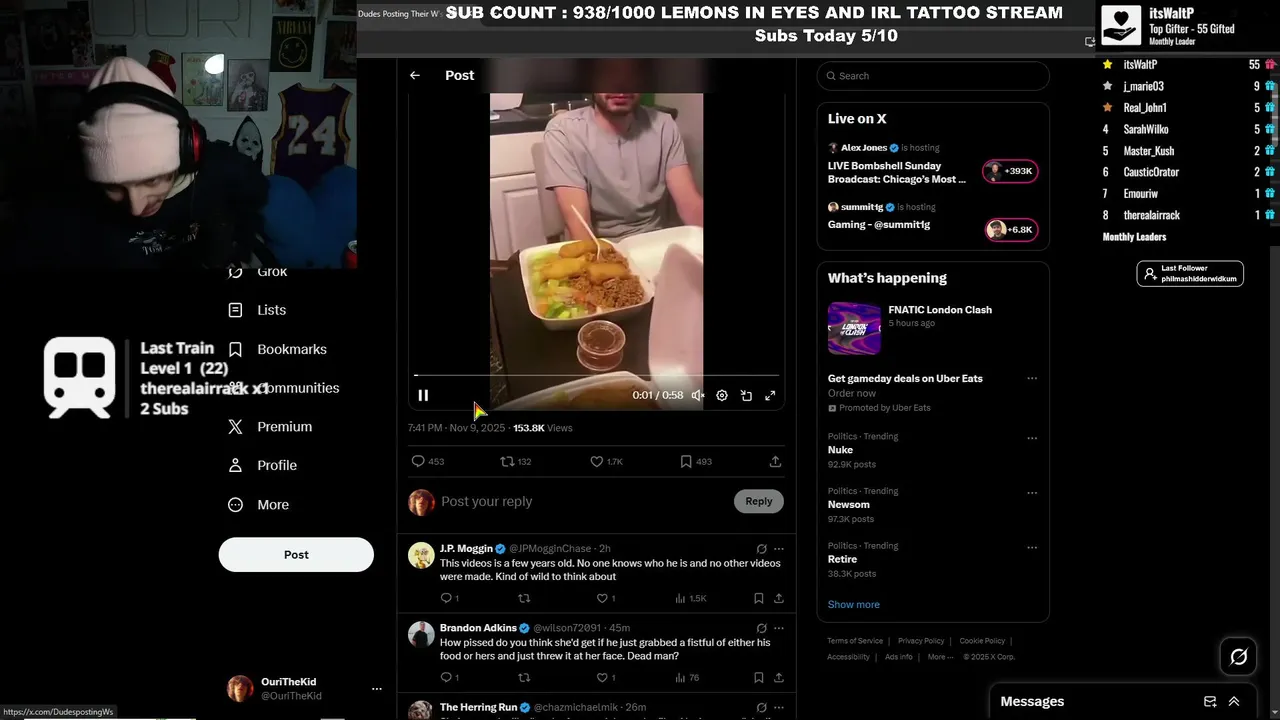Seek along the video progress bar
The image size is (1280, 720).
pyautogui.click(x=596, y=376)
